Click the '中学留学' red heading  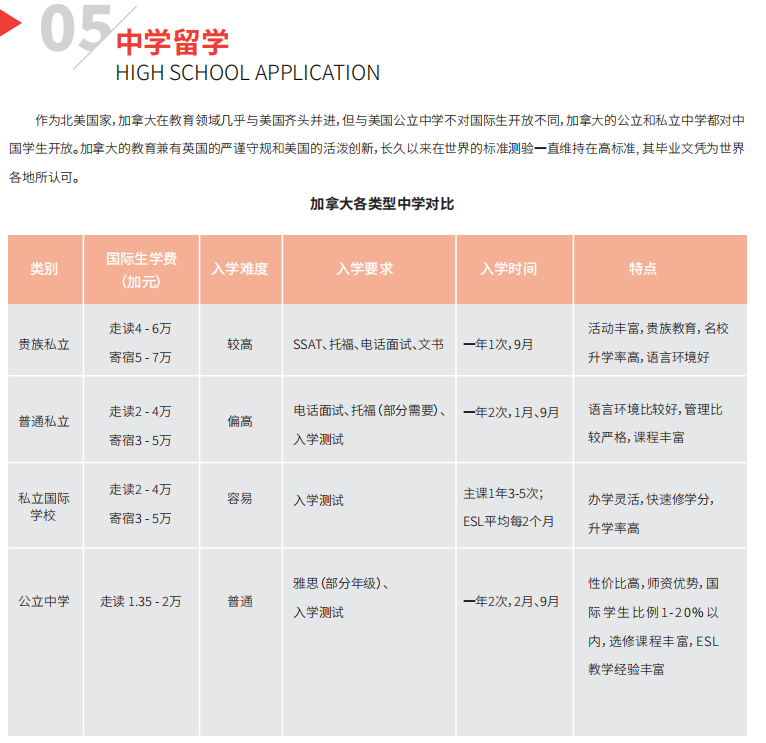[x=172, y=42]
